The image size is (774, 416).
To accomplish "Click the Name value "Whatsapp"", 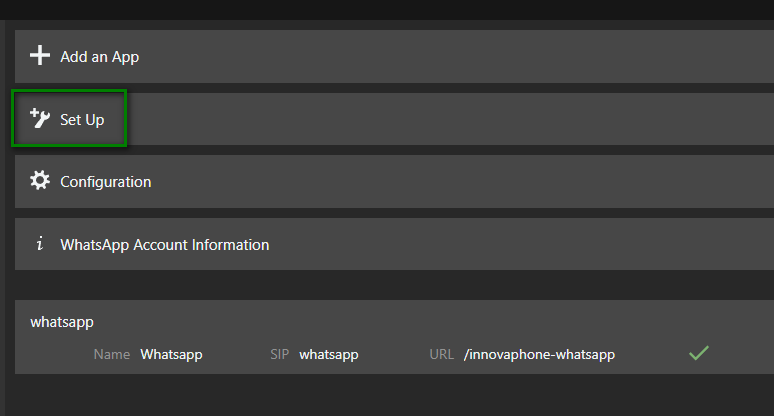I will pyautogui.click(x=171, y=354).
